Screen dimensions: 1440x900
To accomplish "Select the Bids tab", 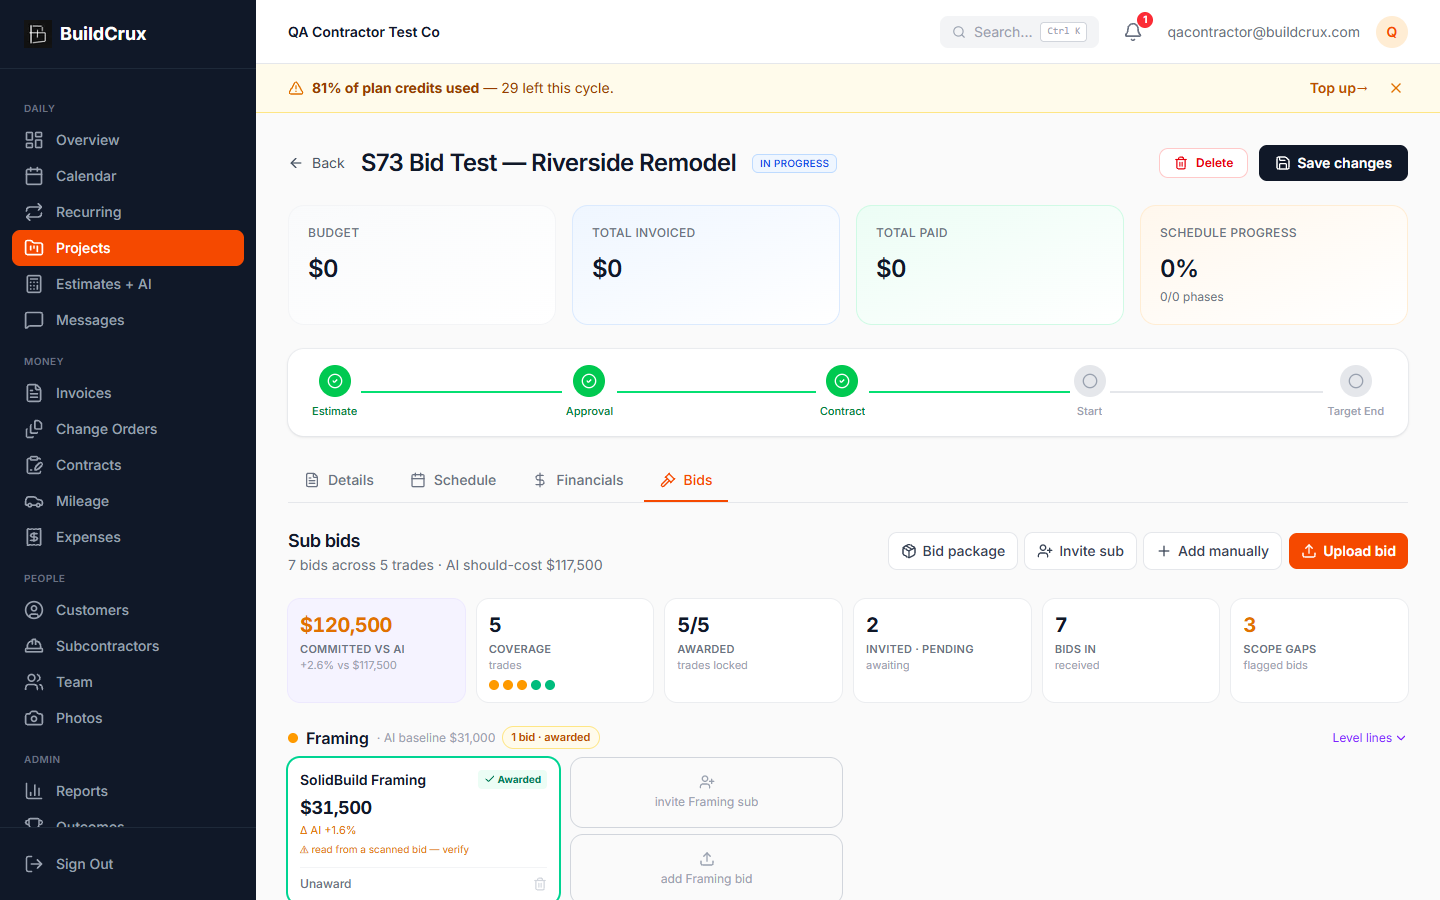I will pos(686,480).
